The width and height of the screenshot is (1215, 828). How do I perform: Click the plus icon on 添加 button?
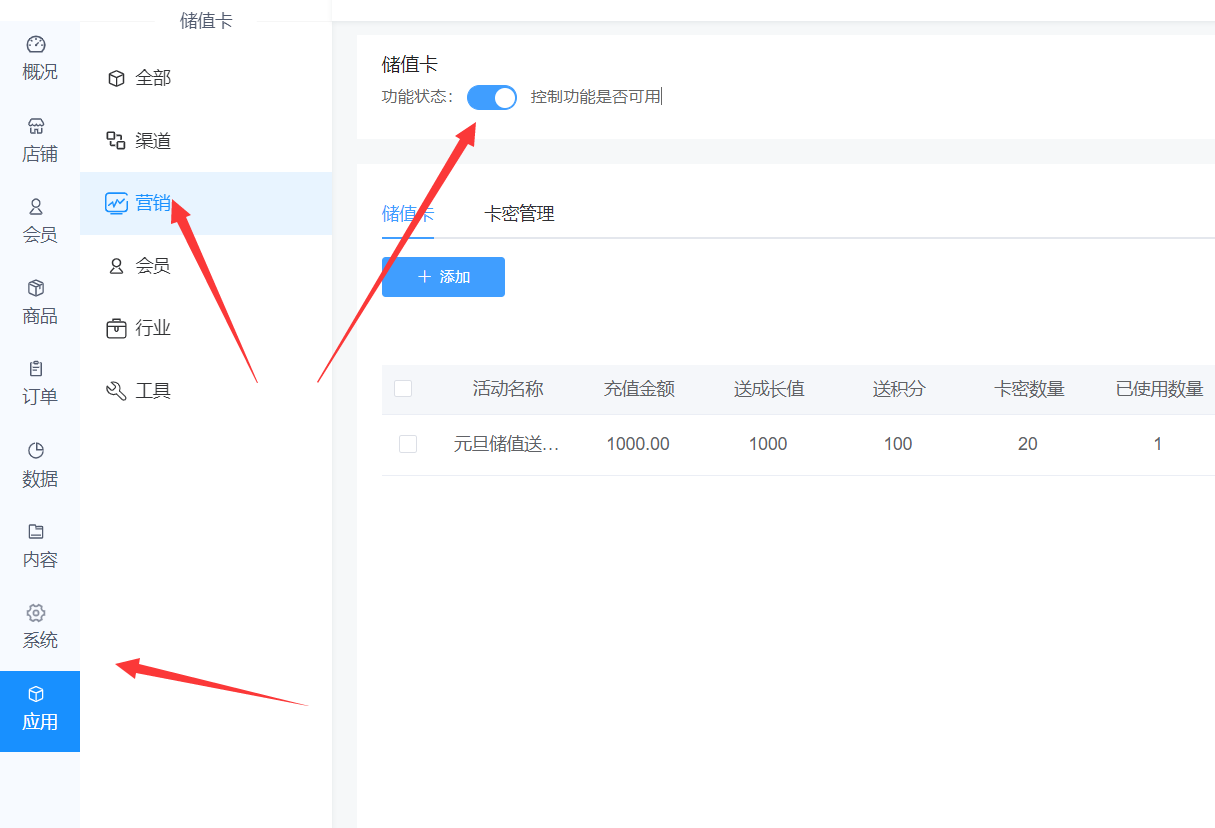pyautogui.click(x=424, y=277)
